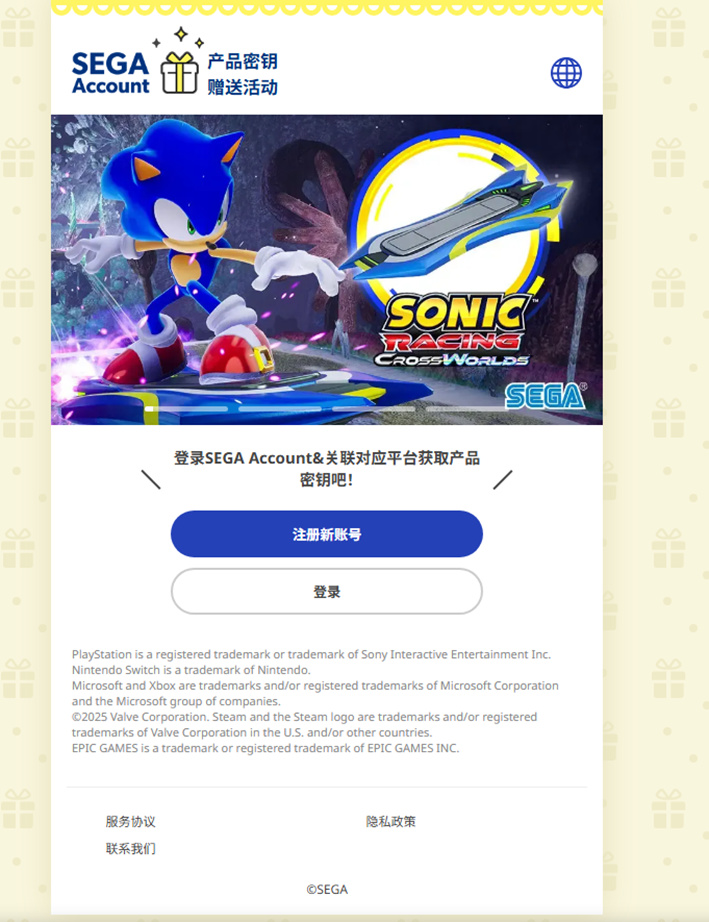
Task: Click the 产品密钥赠送活动 title text
Action: click(x=242, y=74)
